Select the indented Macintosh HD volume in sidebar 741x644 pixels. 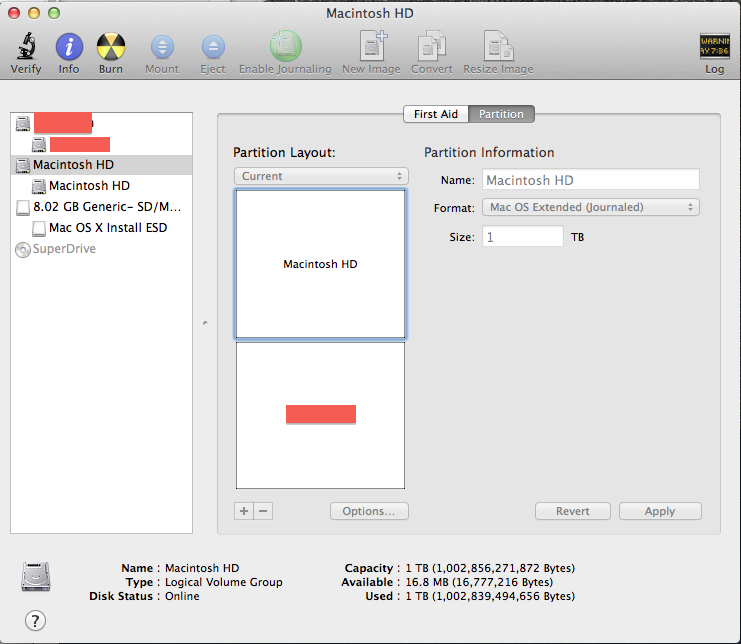[x=101, y=186]
